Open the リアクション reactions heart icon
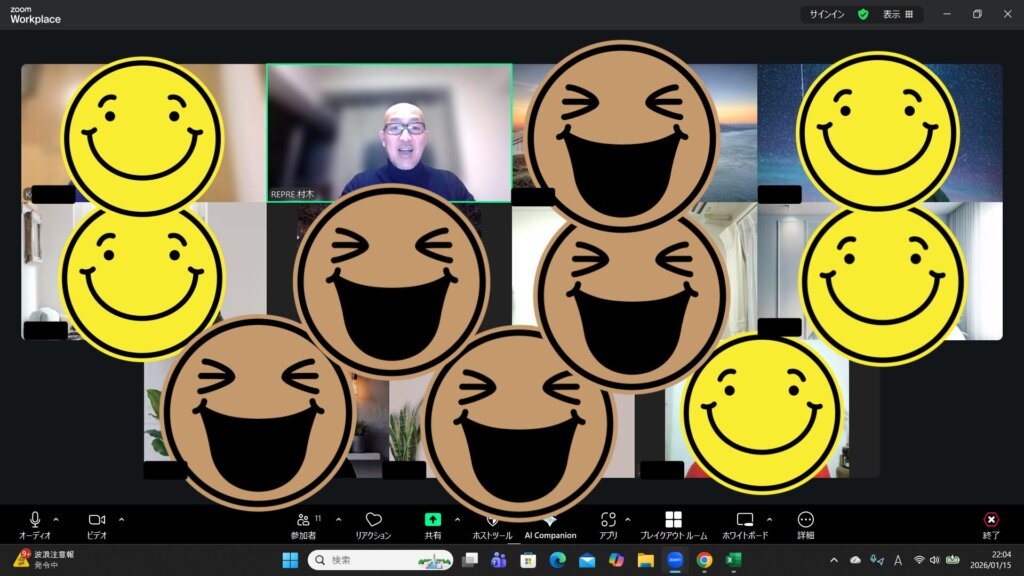 [373, 520]
